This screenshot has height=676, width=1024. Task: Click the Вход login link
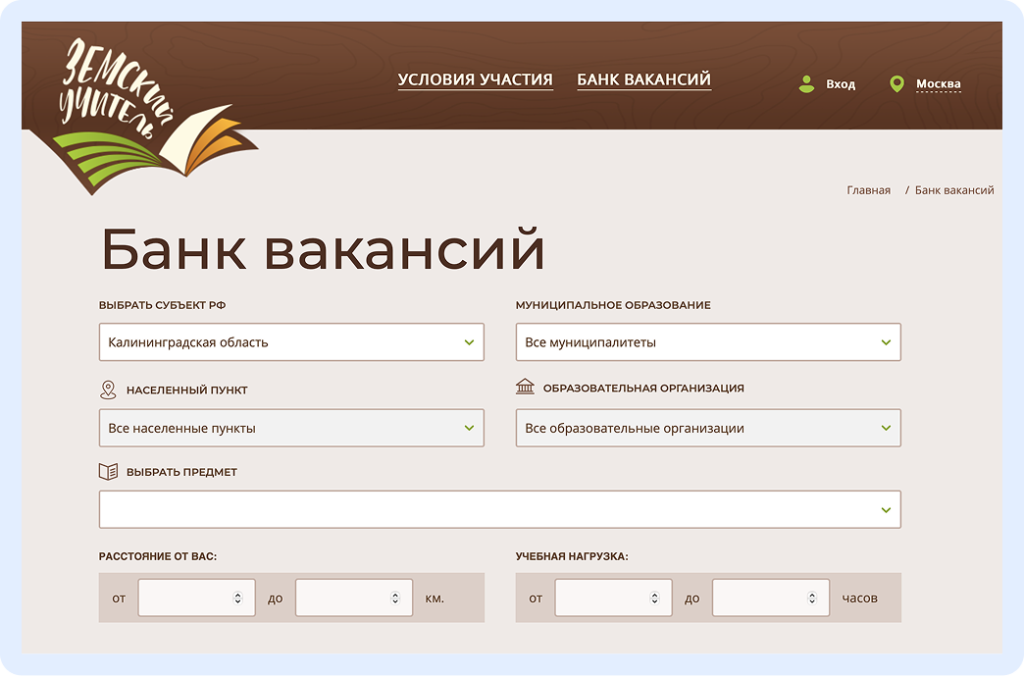click(x=840, y=84)
